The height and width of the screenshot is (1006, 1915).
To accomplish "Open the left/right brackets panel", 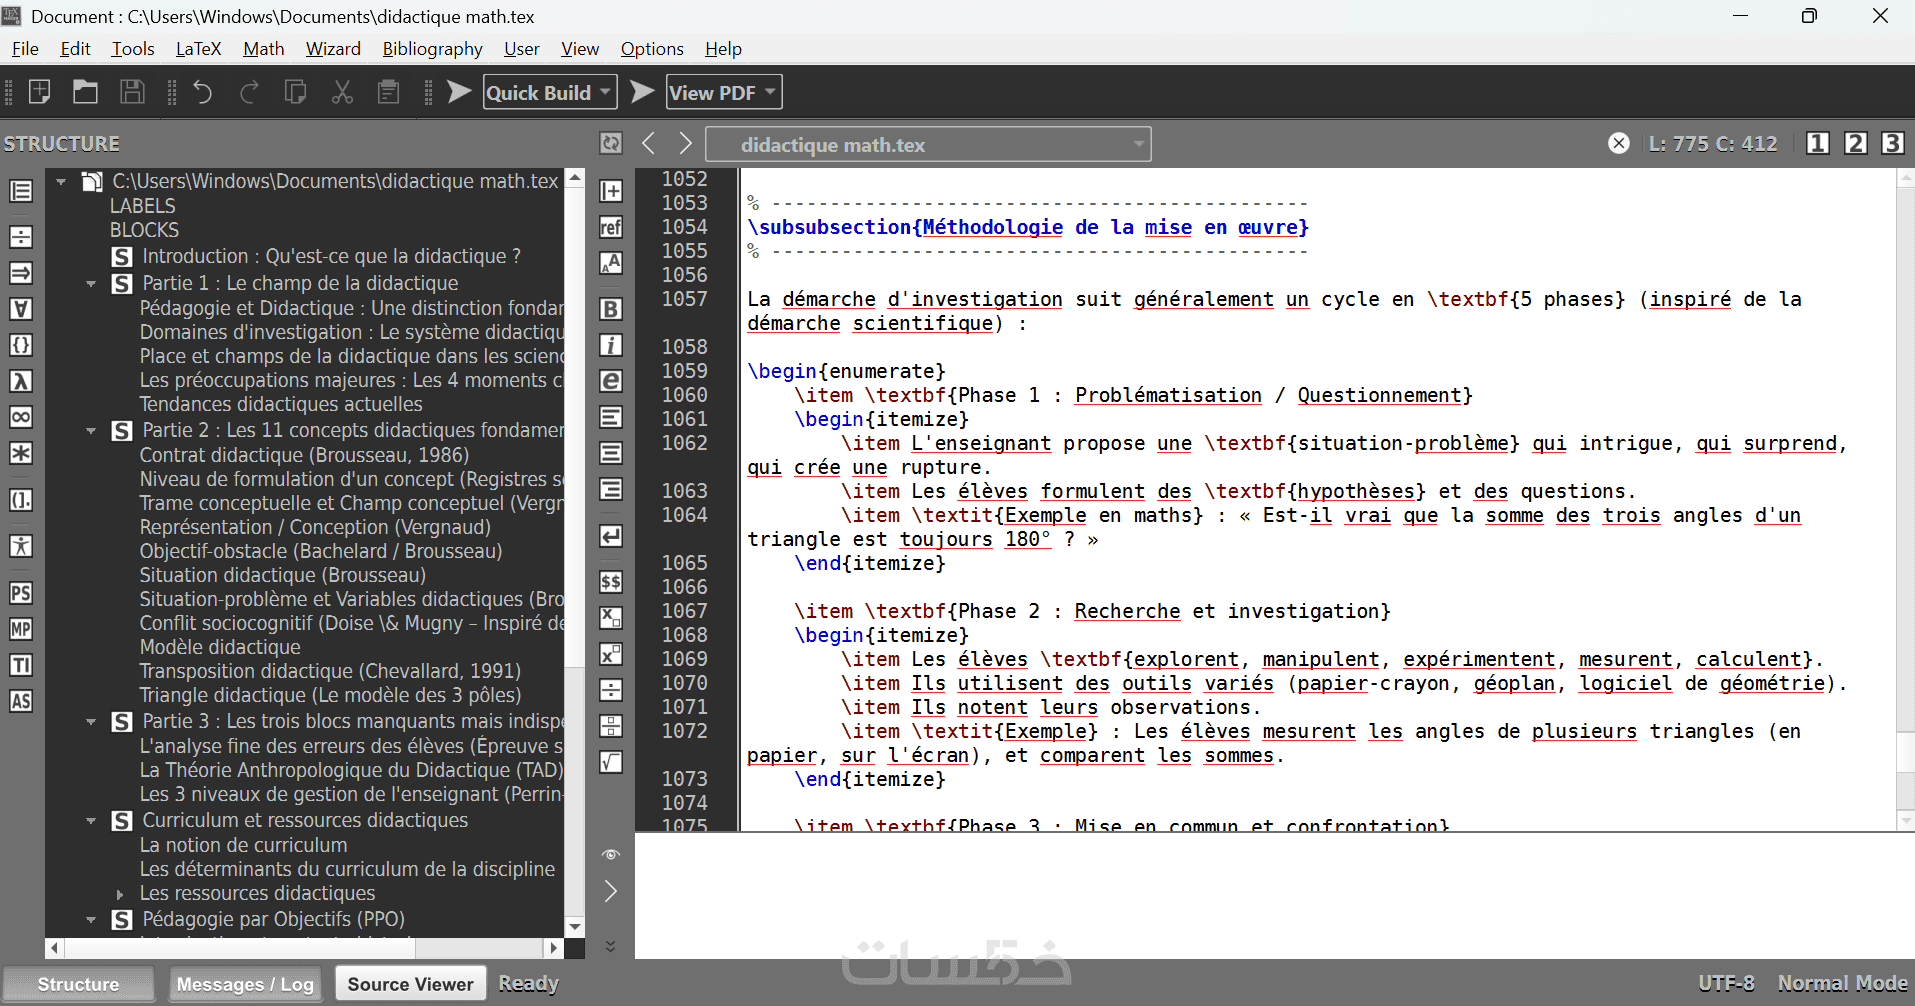I will 21,500.
